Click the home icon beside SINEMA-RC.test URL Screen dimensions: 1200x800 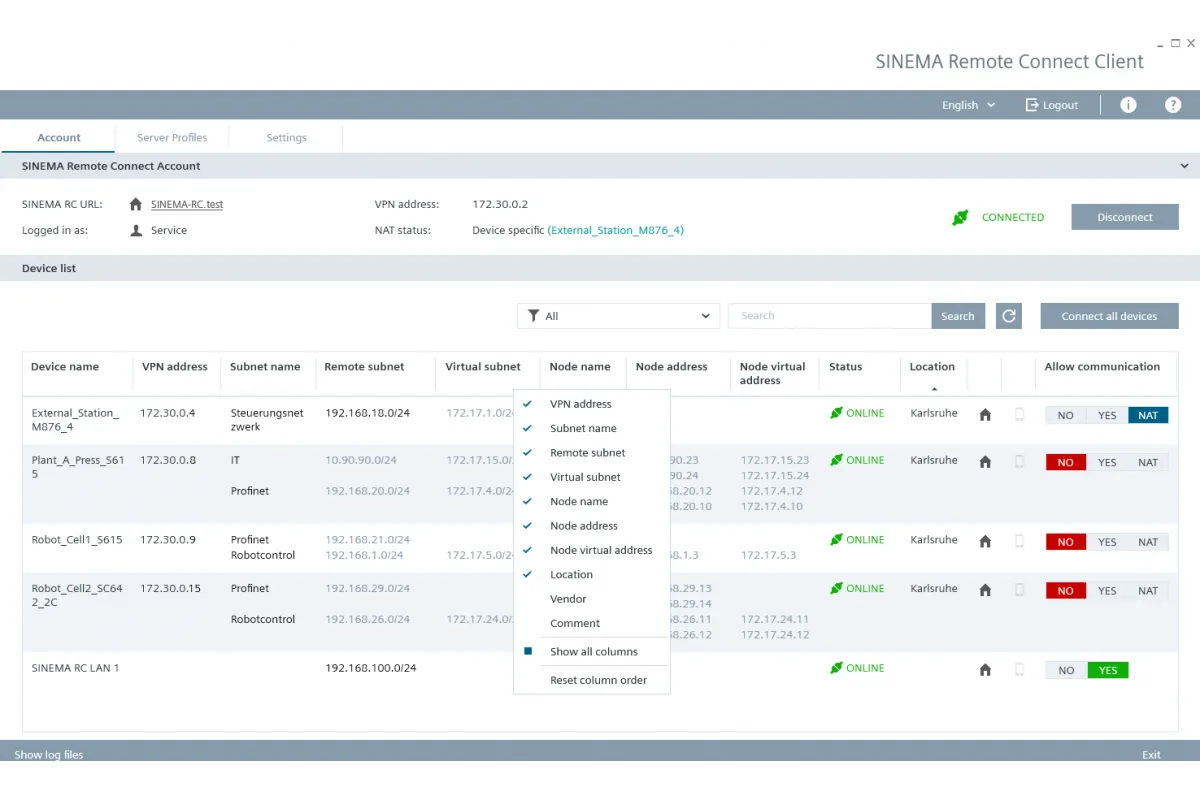coord(136,204)
